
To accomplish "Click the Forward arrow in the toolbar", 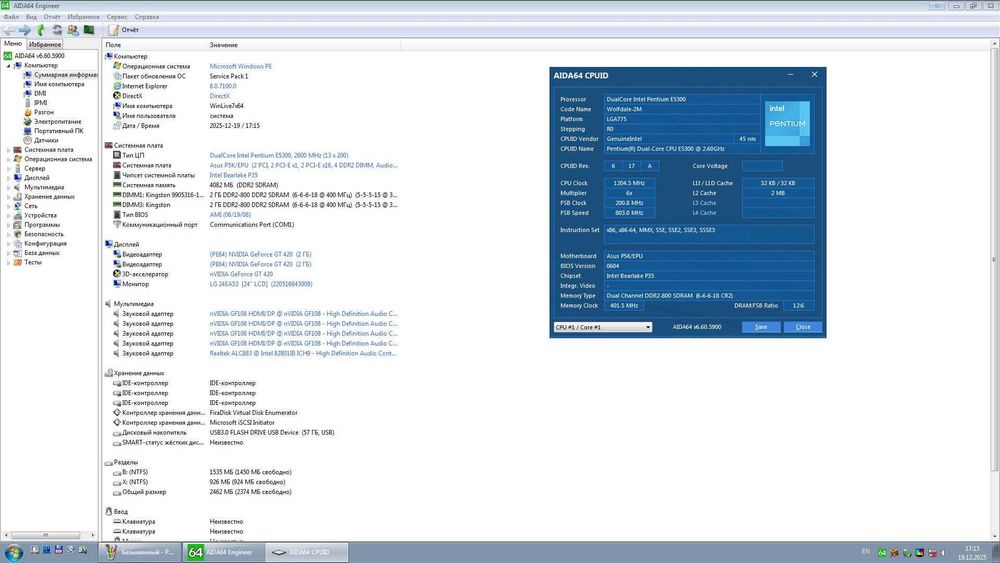I will (x=25, y=30).
